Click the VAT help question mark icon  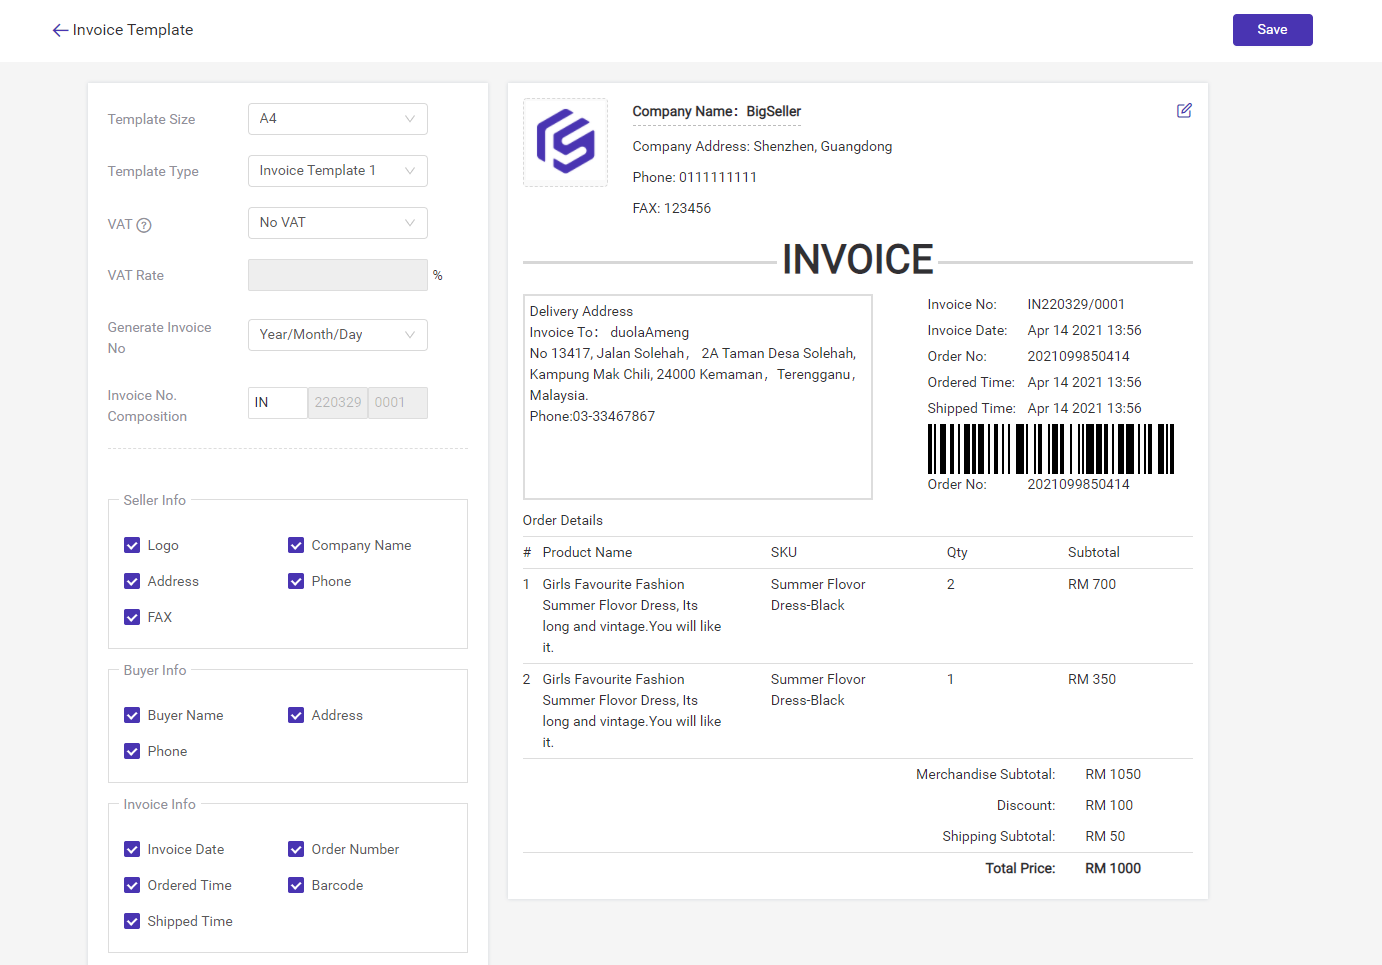(x=144, y=225)
